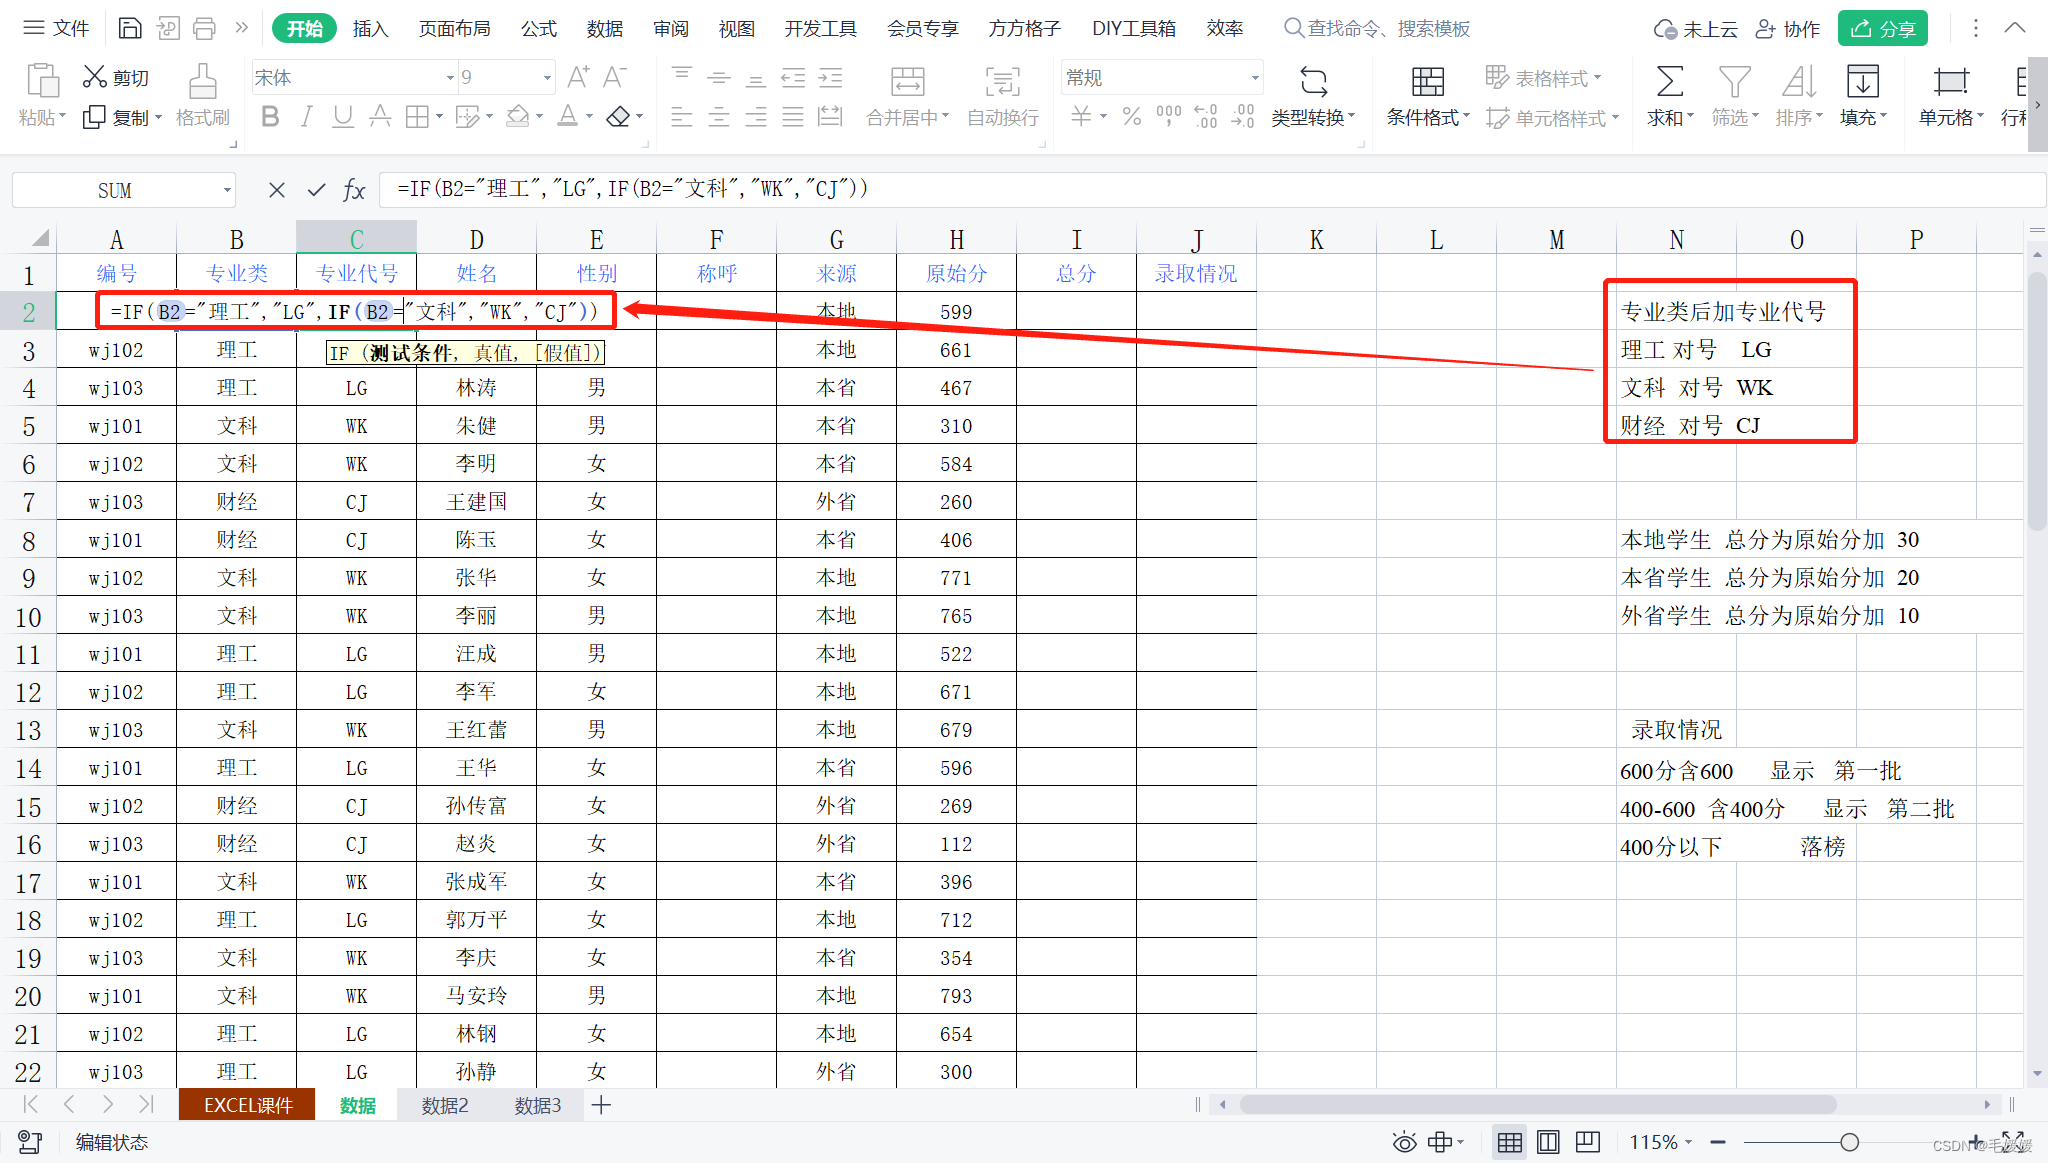Viewport: 2048px width, 1163px height.
Task: Click the search magnifier icon for commands
Action: (x=1293, y=28)
